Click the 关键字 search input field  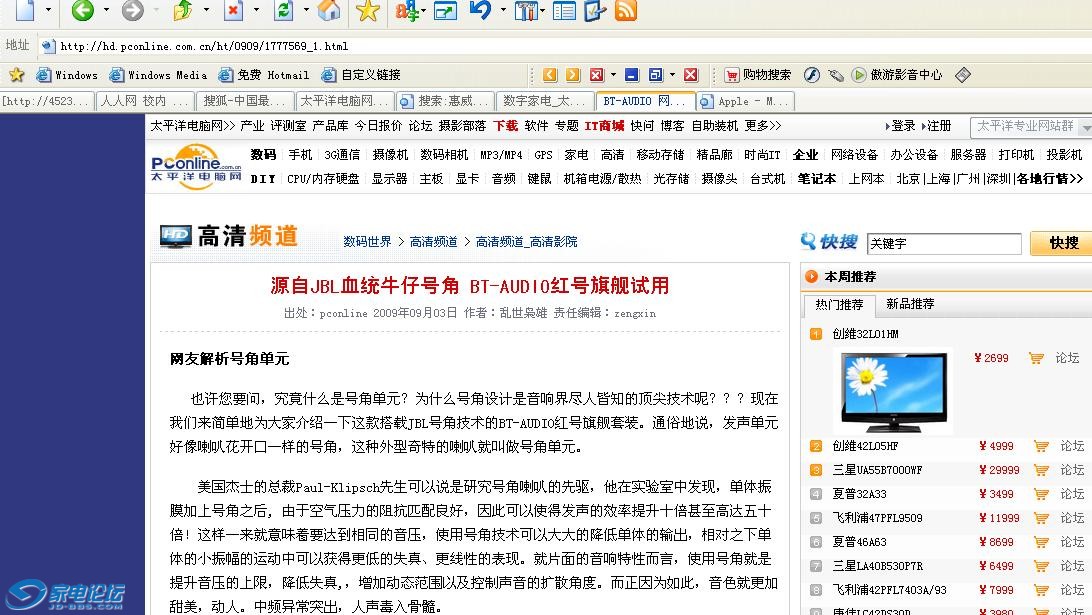(x=944, y=243)
